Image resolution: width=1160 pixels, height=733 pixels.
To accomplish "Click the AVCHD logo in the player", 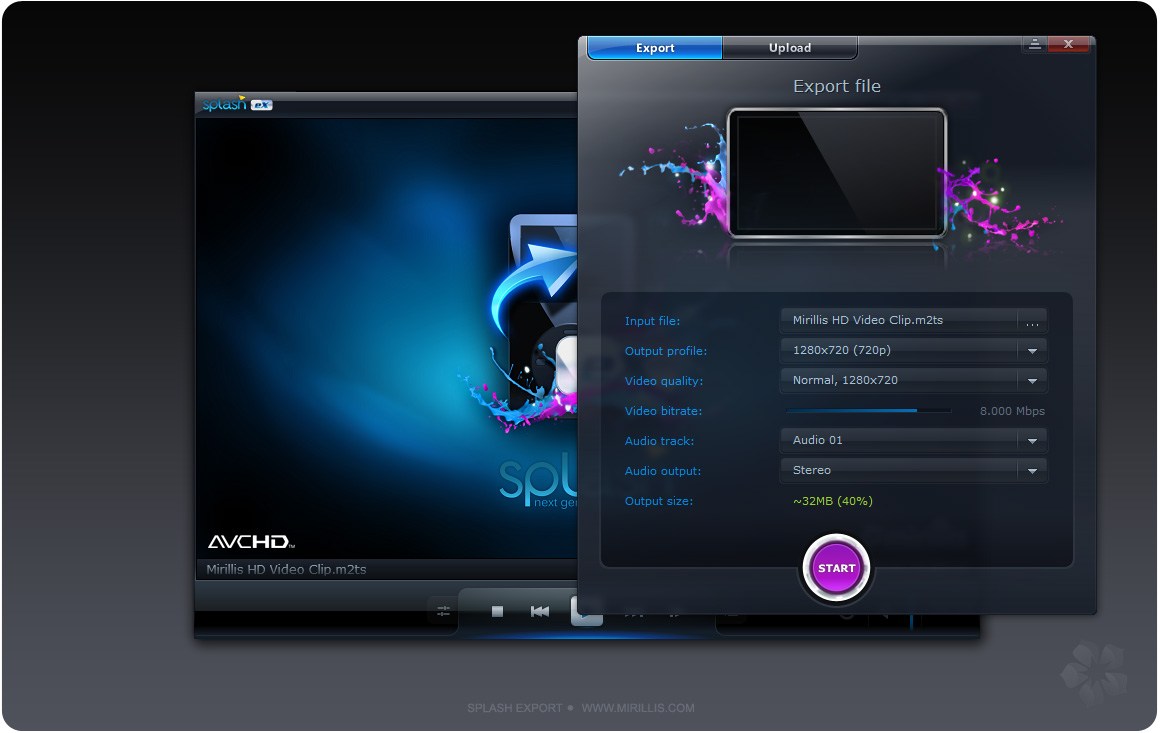I will click(251, 542).
